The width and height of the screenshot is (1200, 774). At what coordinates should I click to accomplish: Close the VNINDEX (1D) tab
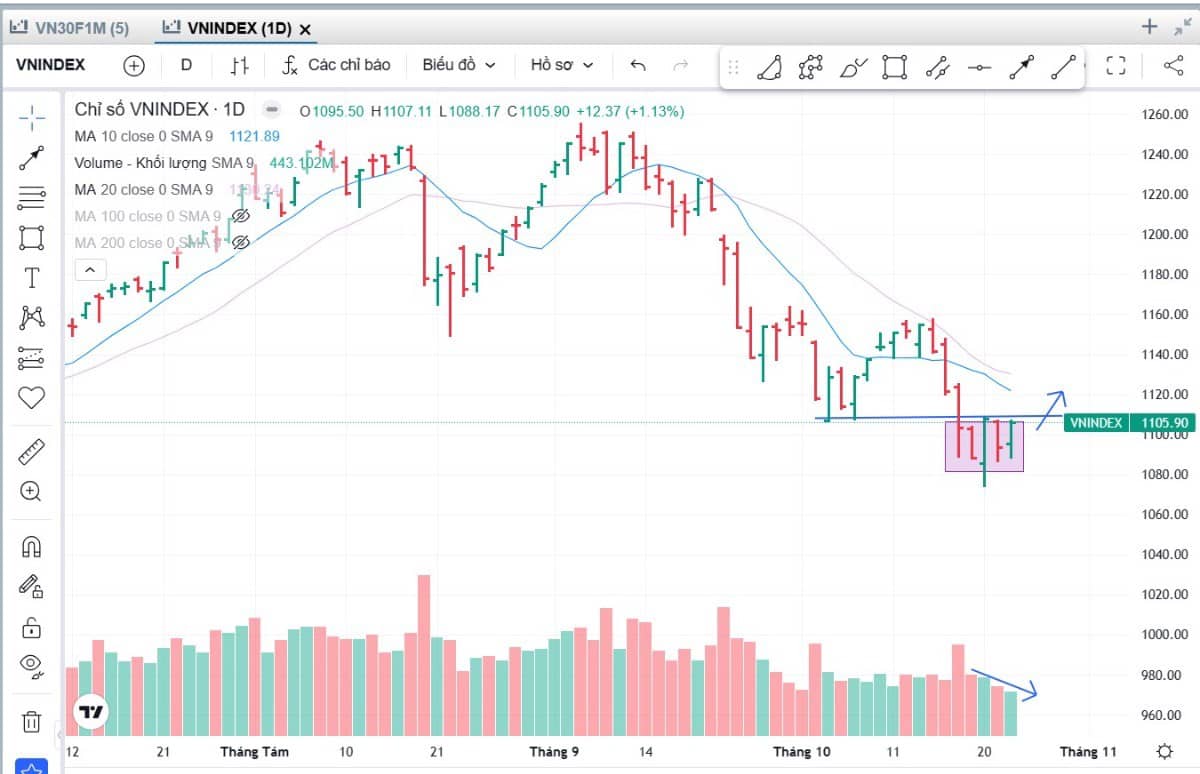tap(305, 30)
